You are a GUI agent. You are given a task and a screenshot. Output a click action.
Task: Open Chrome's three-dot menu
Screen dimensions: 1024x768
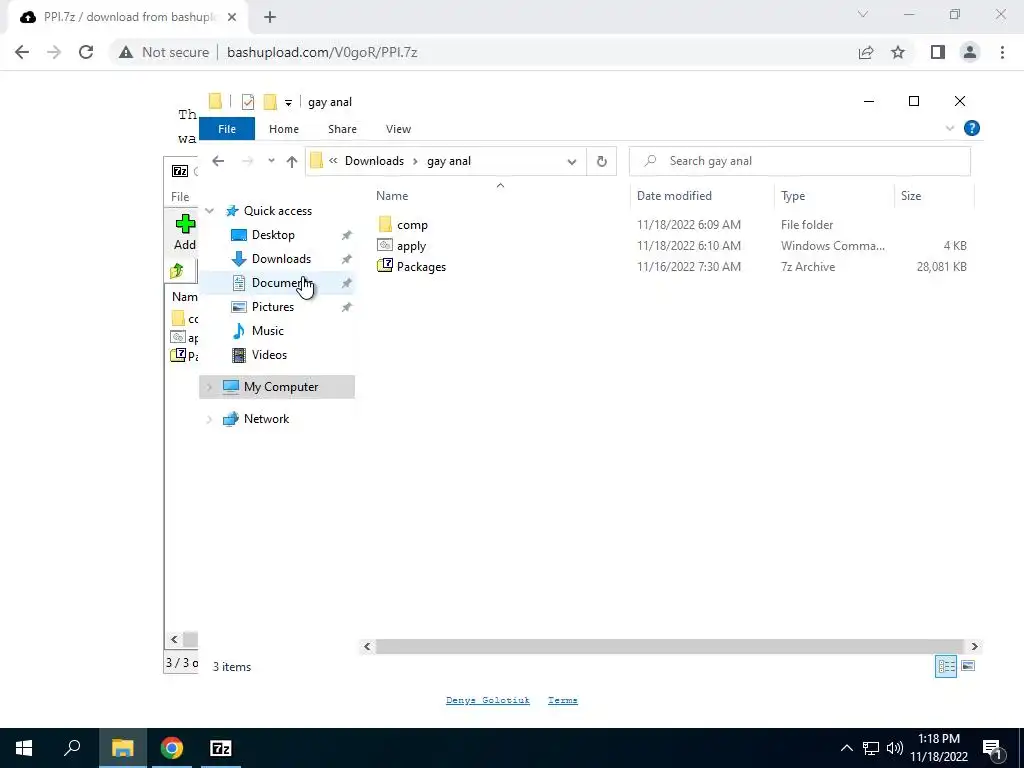(1002, 52)
